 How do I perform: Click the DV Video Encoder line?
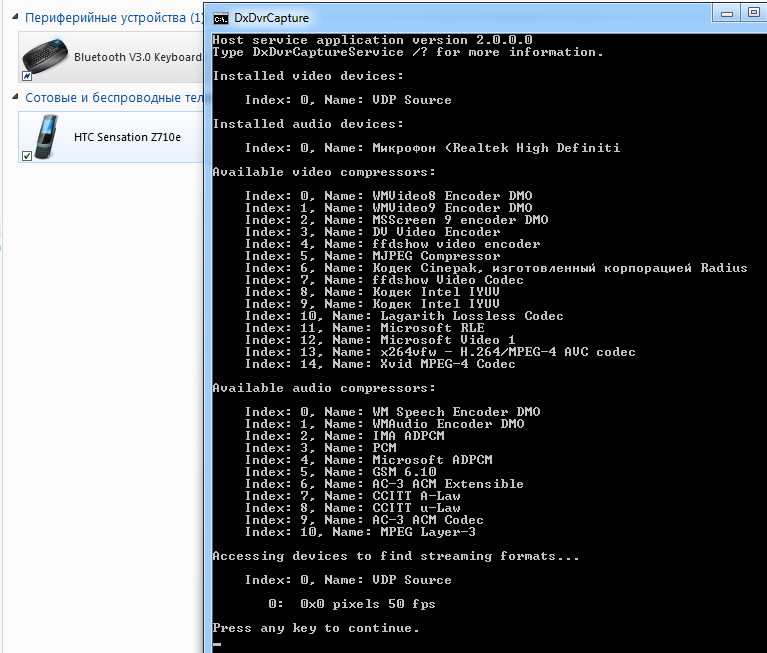pyautogui.click(x=372, y=231)
